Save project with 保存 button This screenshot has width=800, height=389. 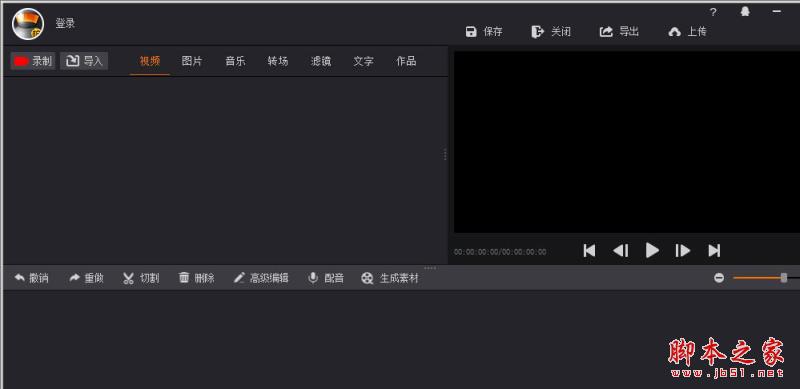pos(484,32)
